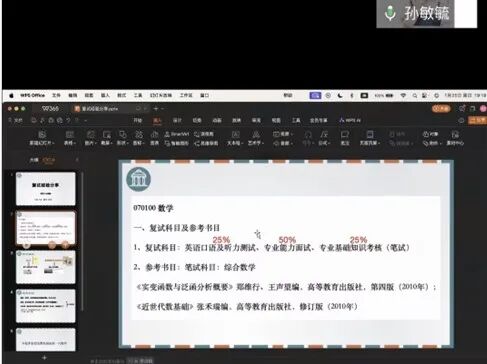Switch to the Transitions (切换) ribbon tab
This screenshot has width=487, height=364.
click(197, 120)
